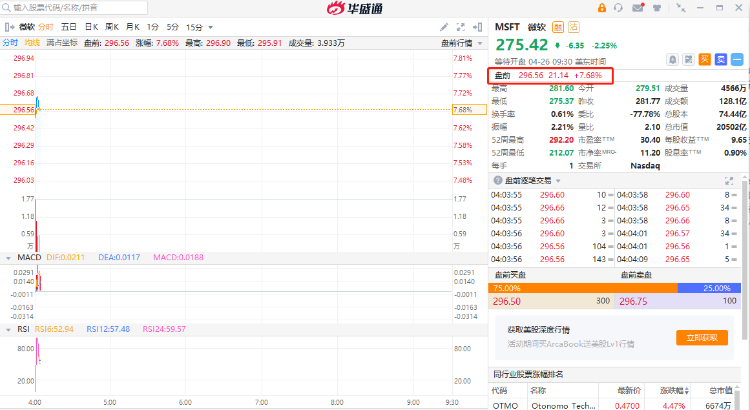Open customer service headset icon
The width and height of the screenshot is (750, 410).
pos(618,8)
